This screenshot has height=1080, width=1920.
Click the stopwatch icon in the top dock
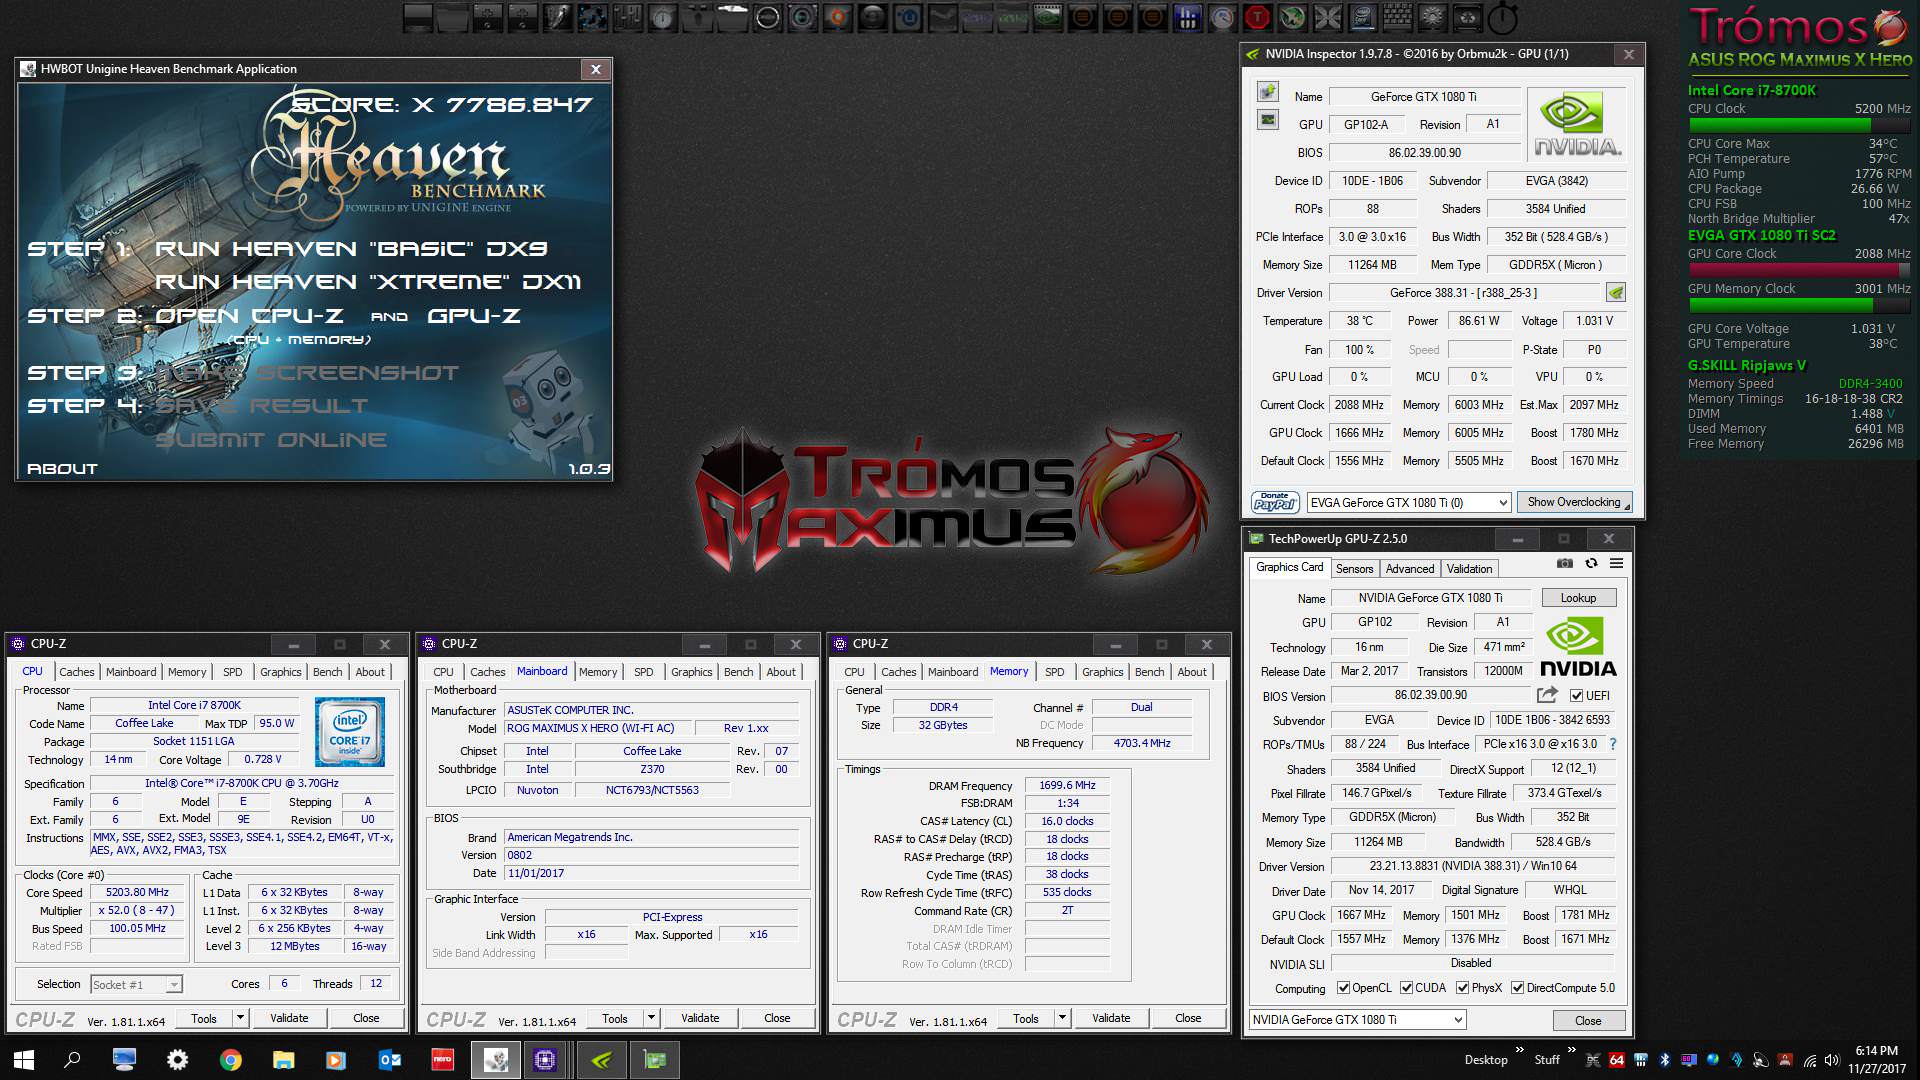click(1502, 18)
